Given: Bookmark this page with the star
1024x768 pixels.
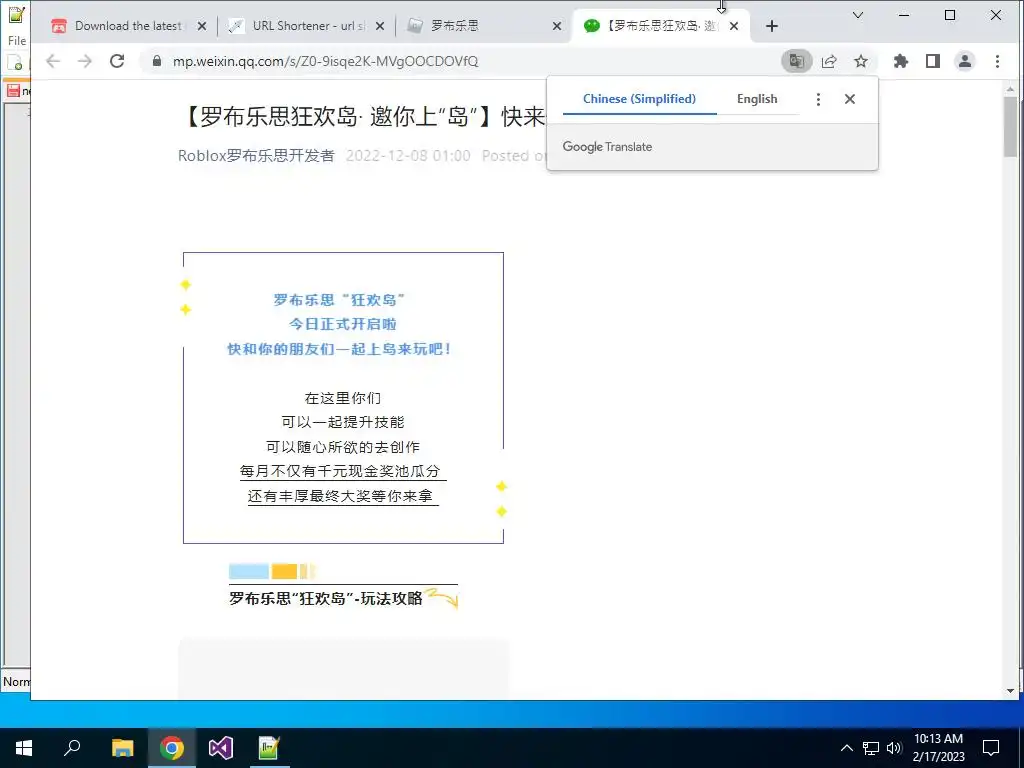Looking at the screenshot, I should pos(861,61).
